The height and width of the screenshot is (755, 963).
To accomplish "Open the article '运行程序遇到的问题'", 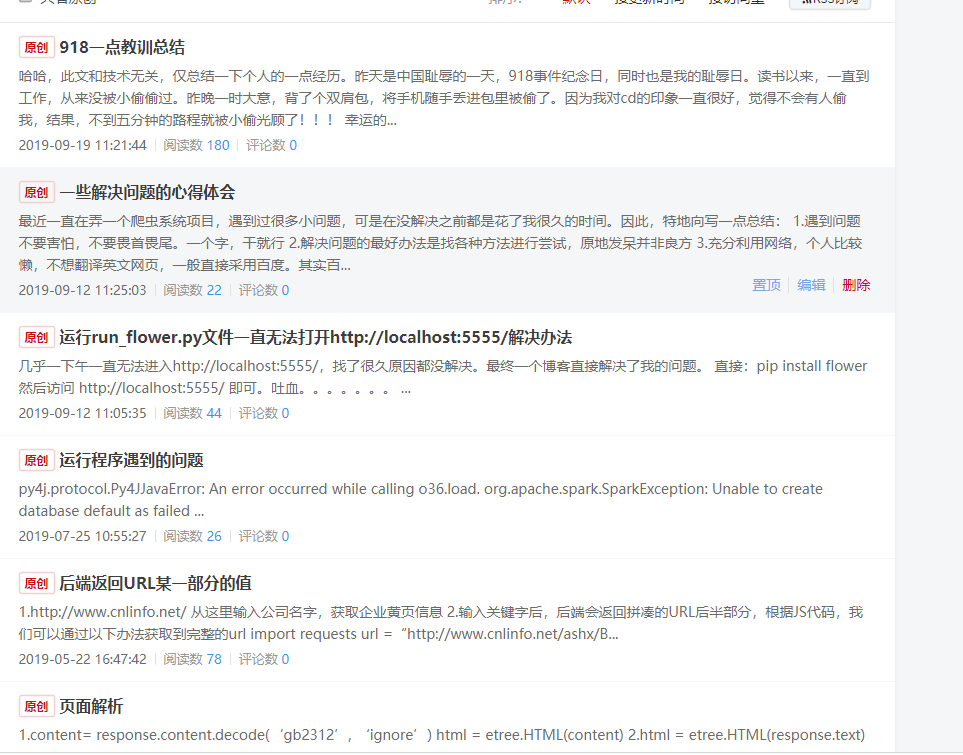I will 131,460.
